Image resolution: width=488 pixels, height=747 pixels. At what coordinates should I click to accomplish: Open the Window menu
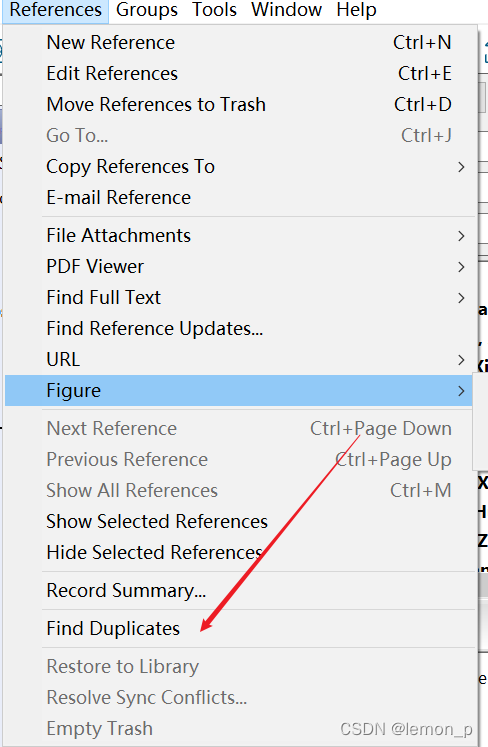pos(286,10)
